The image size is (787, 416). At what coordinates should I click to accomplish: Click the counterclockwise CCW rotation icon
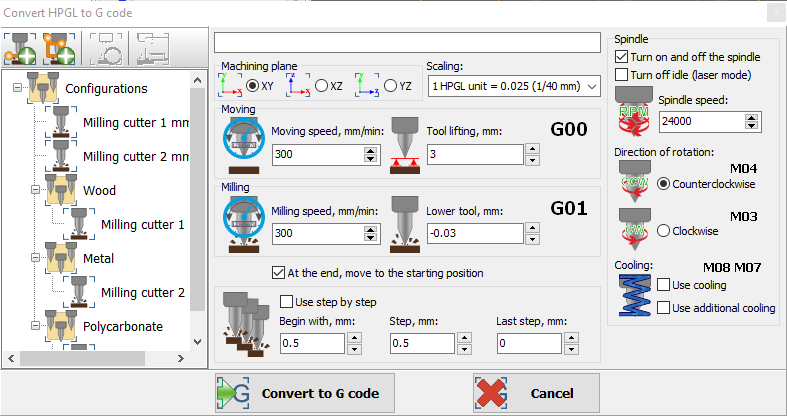[x=635, y=181]
